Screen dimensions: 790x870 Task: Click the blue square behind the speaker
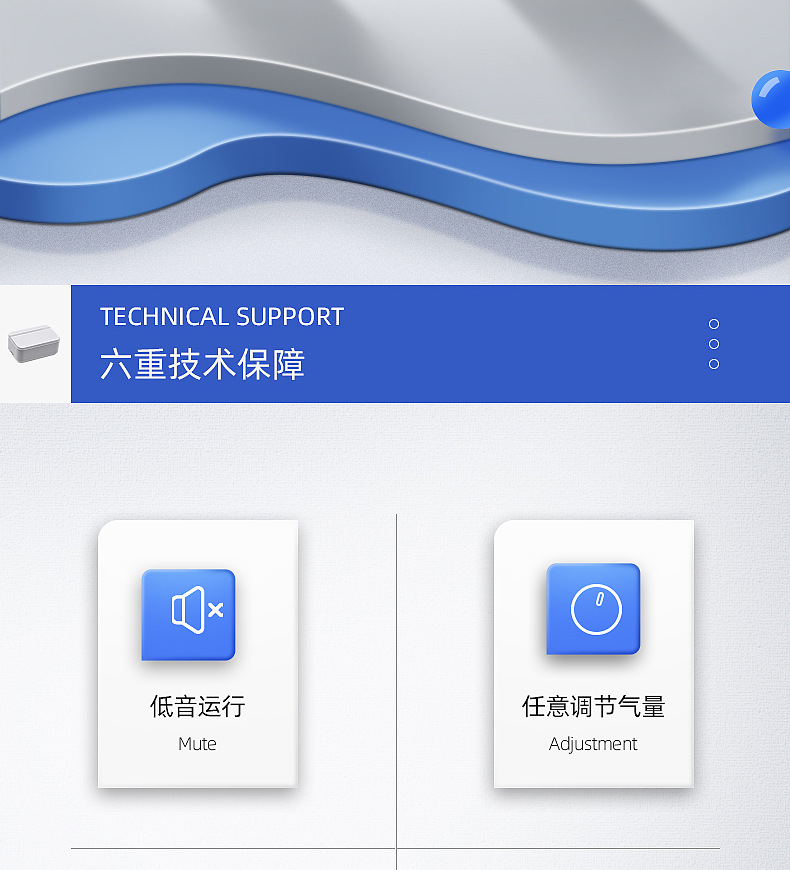tap(189, 615)
